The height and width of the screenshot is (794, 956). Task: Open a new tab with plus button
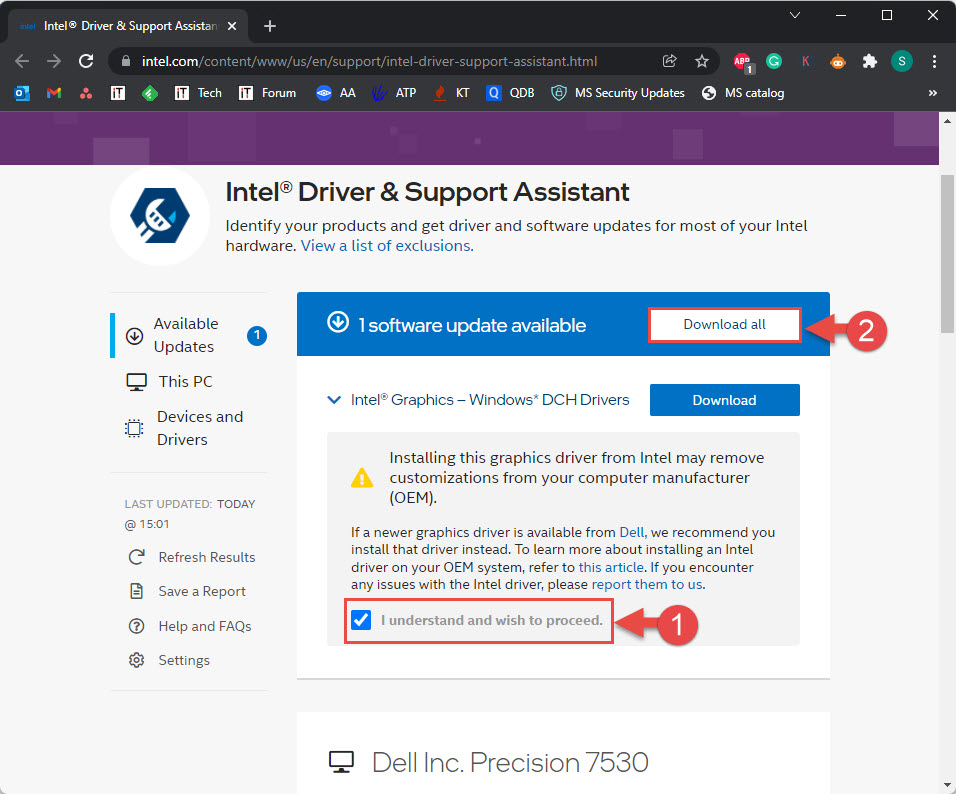(270, 26)
